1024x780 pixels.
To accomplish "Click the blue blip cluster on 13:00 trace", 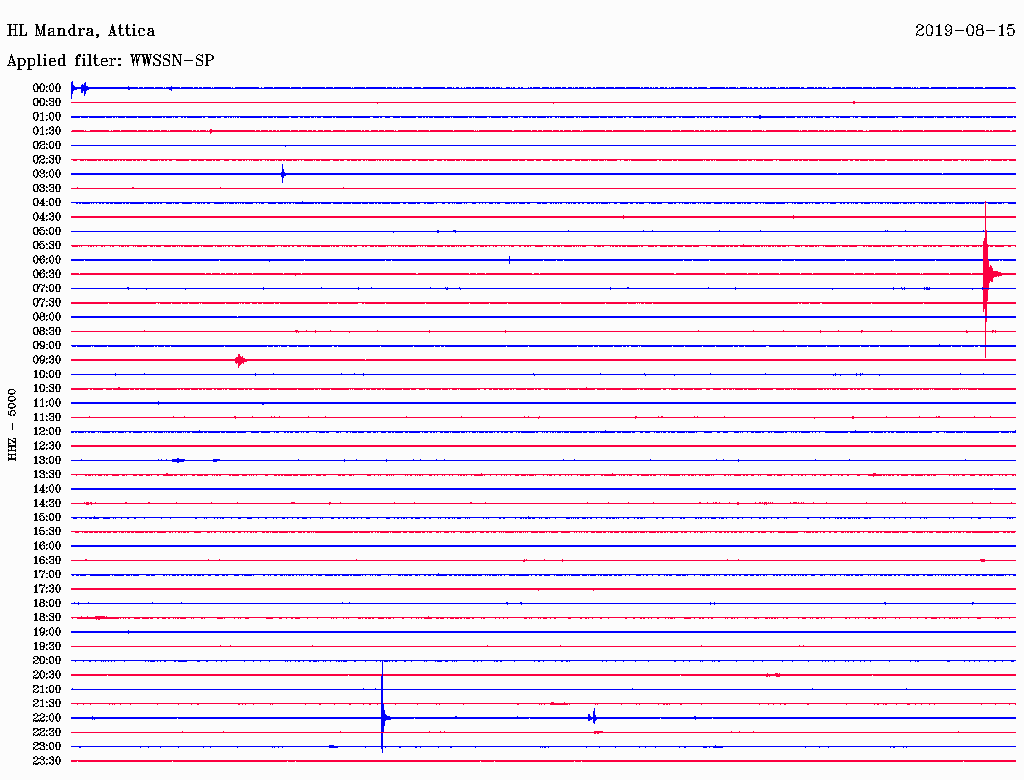I will 178,461.
